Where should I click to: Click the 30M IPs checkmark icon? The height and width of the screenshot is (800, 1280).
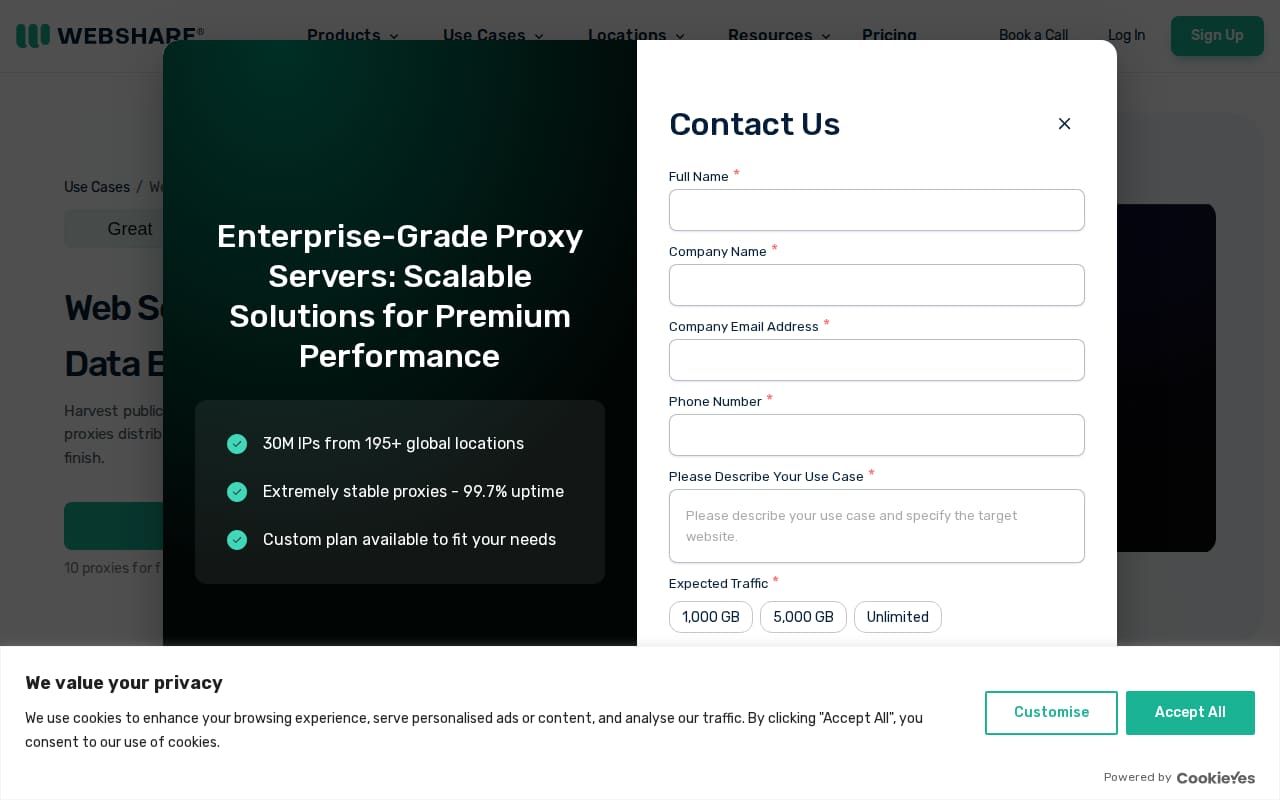tap(237, 444)
